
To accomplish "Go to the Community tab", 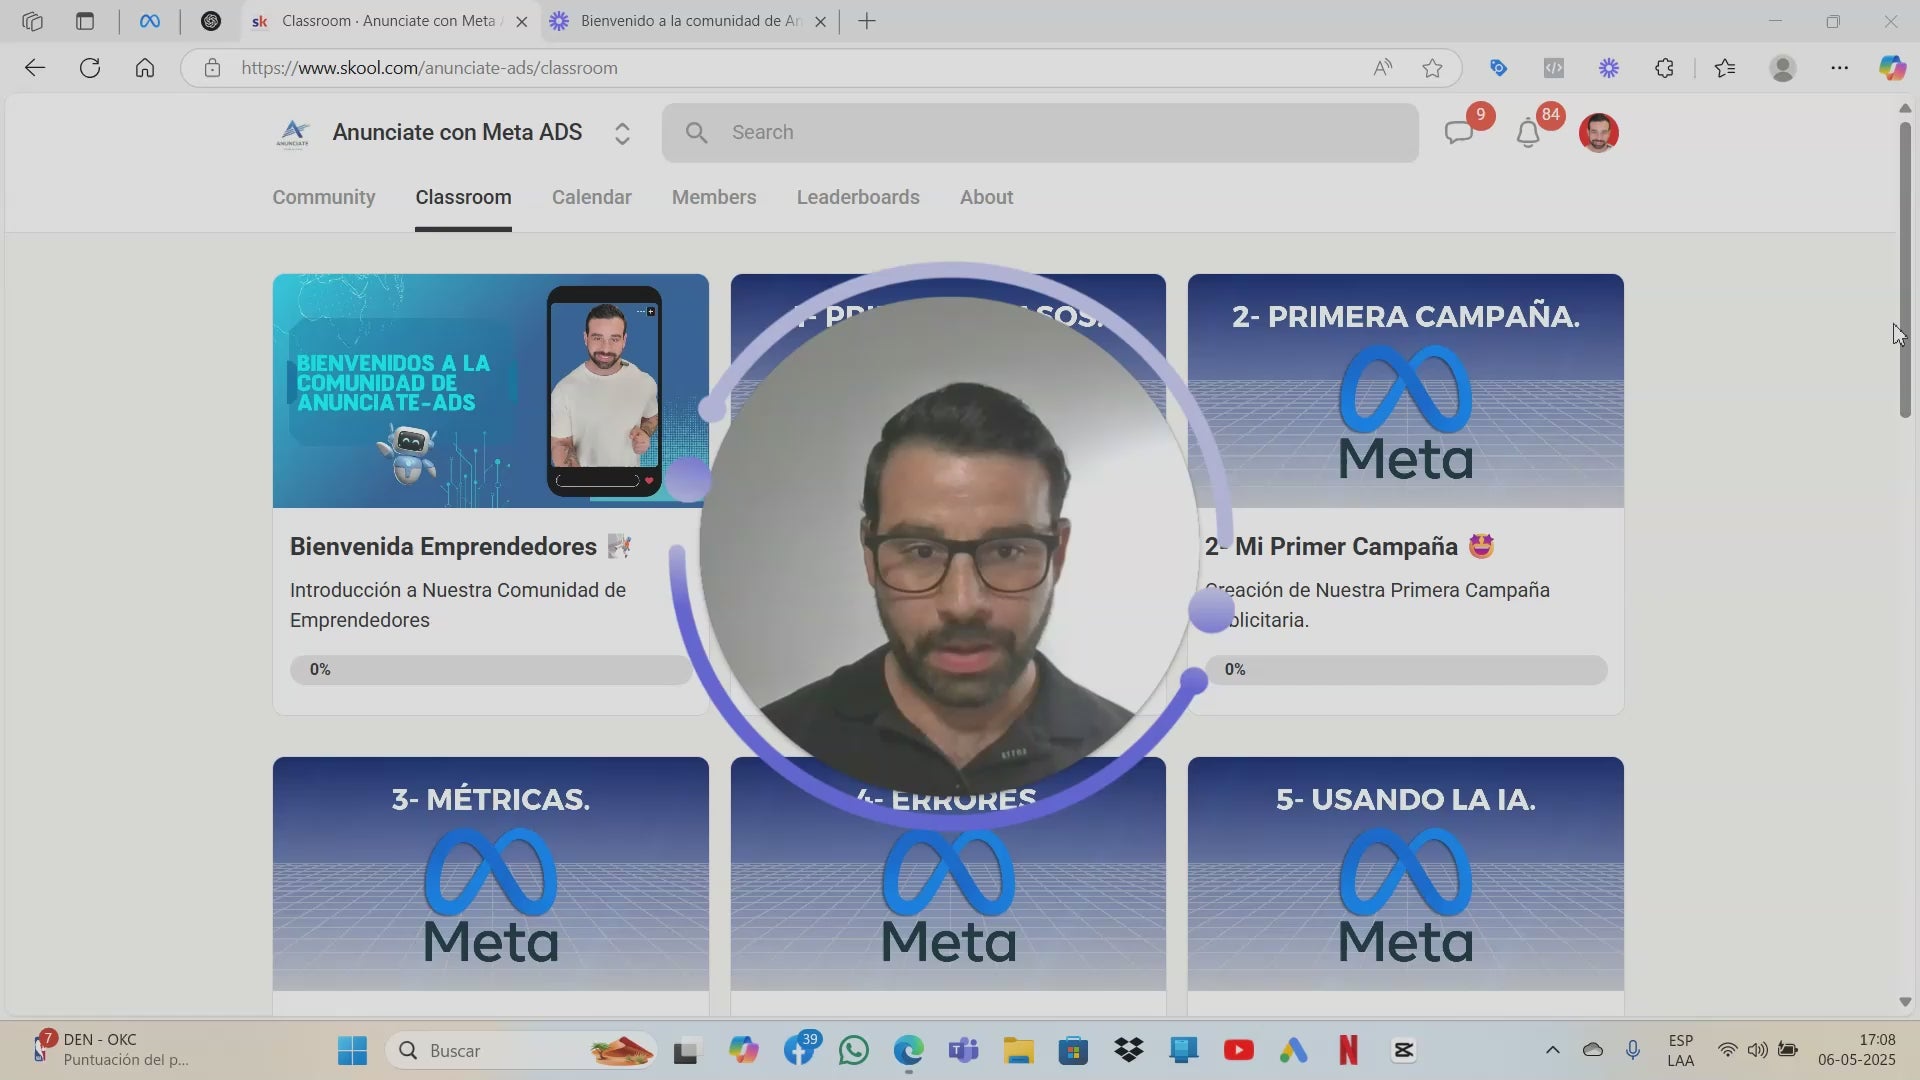I will pos(324,197).
